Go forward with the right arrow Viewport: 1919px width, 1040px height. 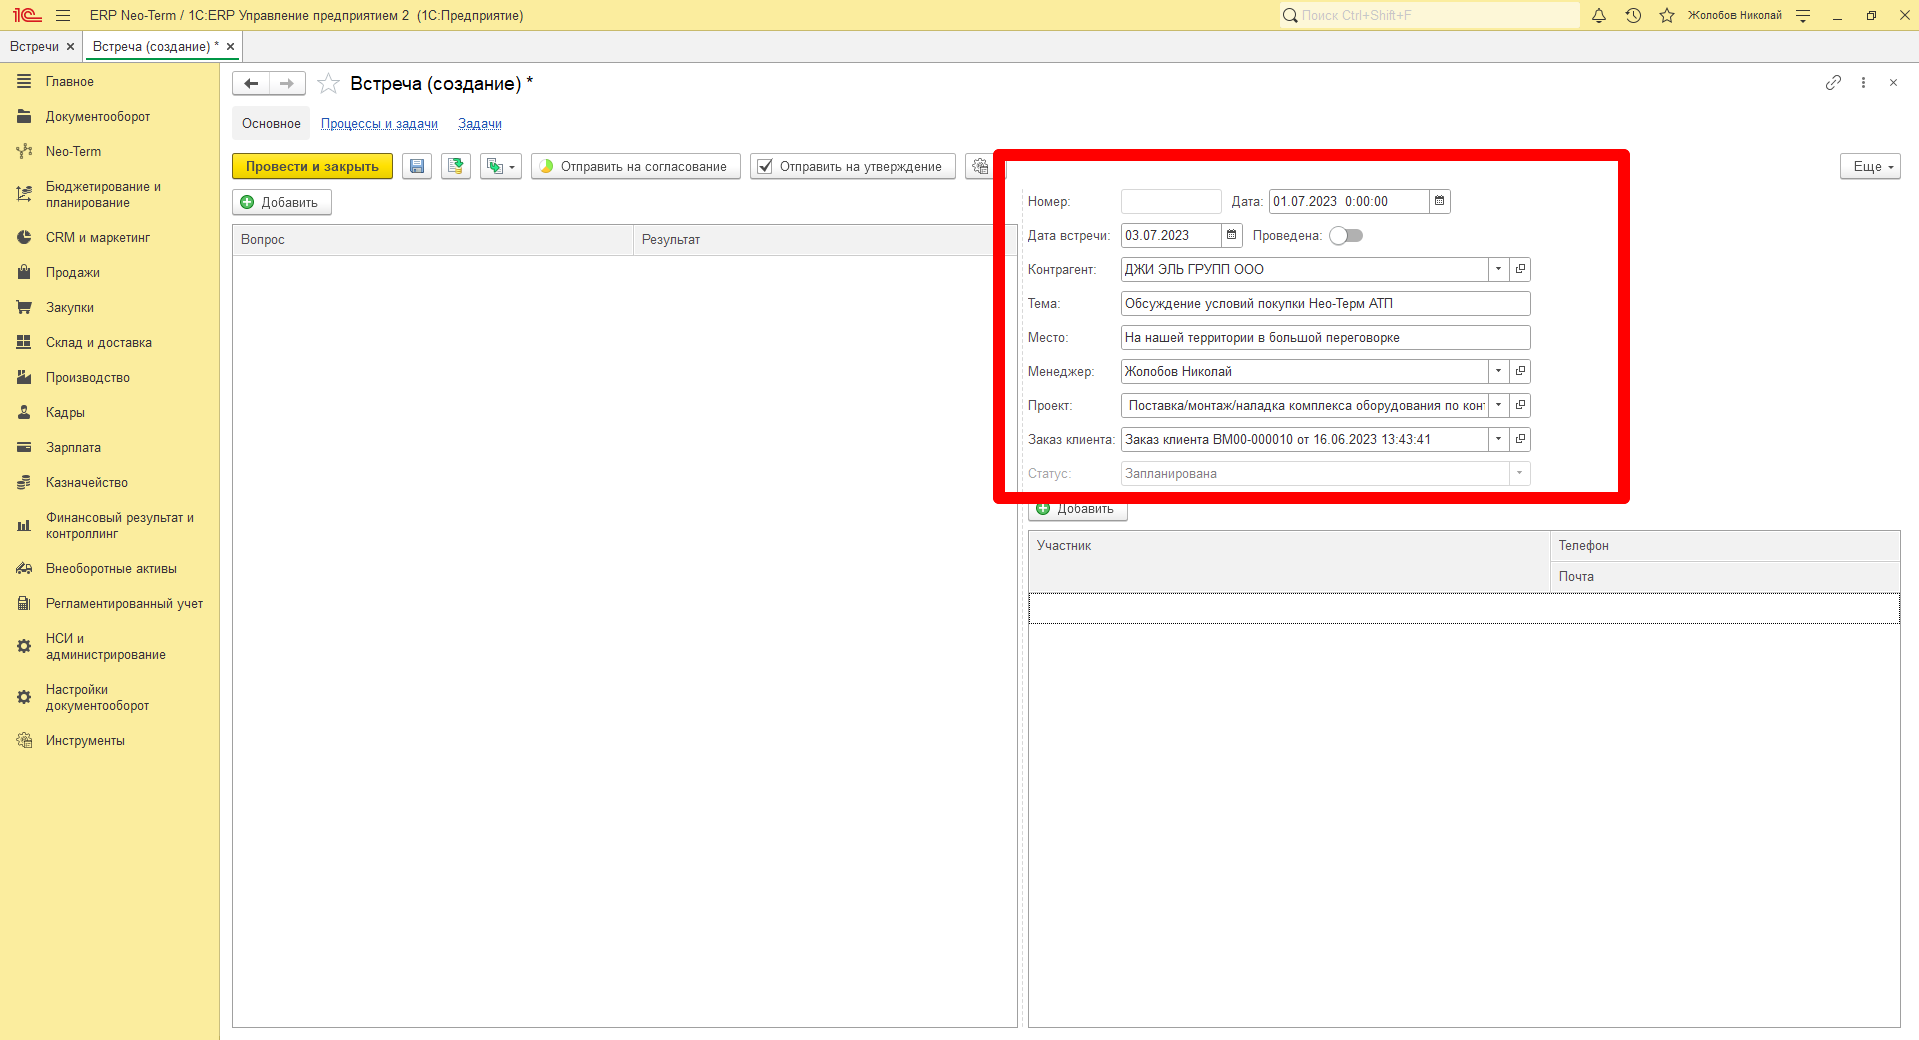click(x=287, y=84)
